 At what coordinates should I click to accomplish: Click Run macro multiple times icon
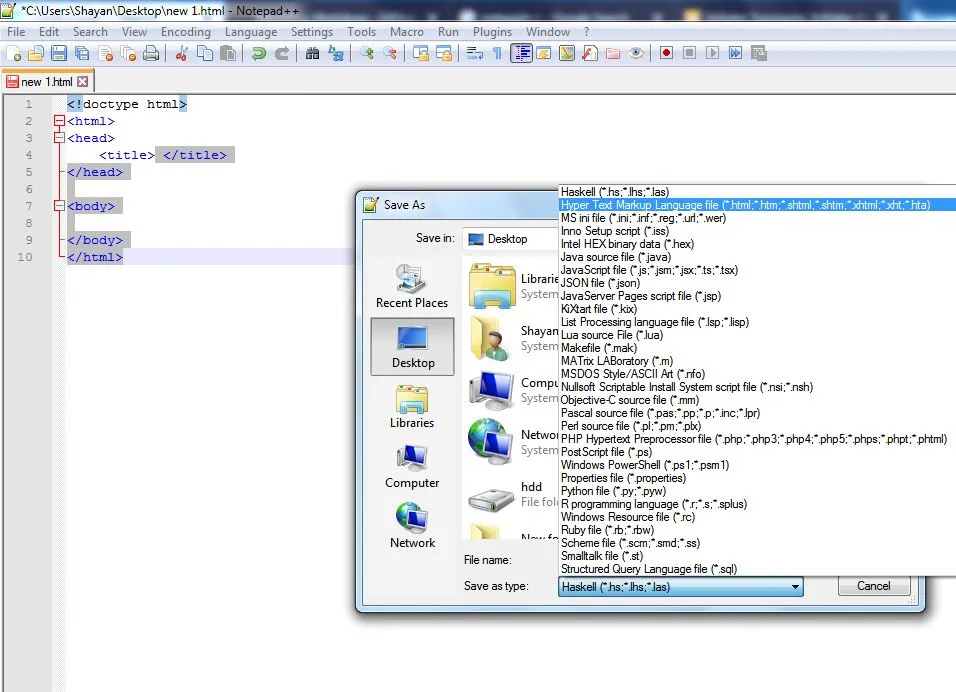click(735, 54)
